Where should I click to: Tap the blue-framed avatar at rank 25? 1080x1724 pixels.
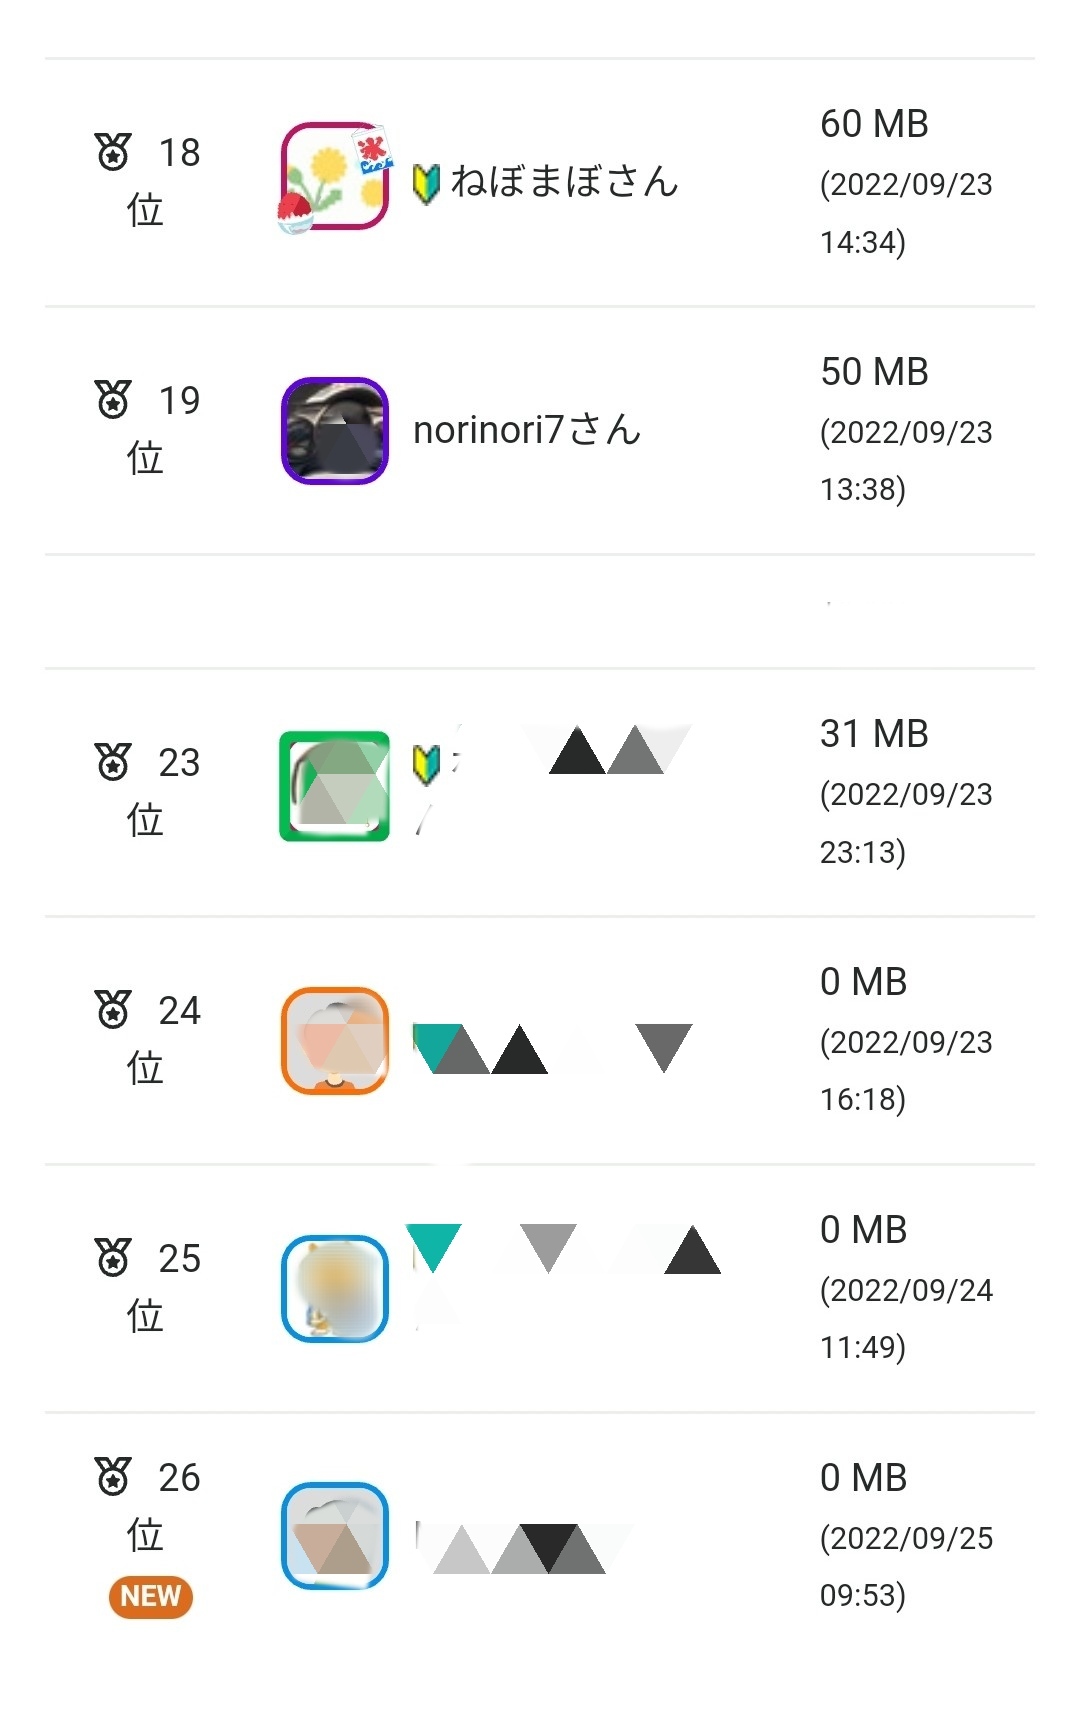coord(334,1288)
